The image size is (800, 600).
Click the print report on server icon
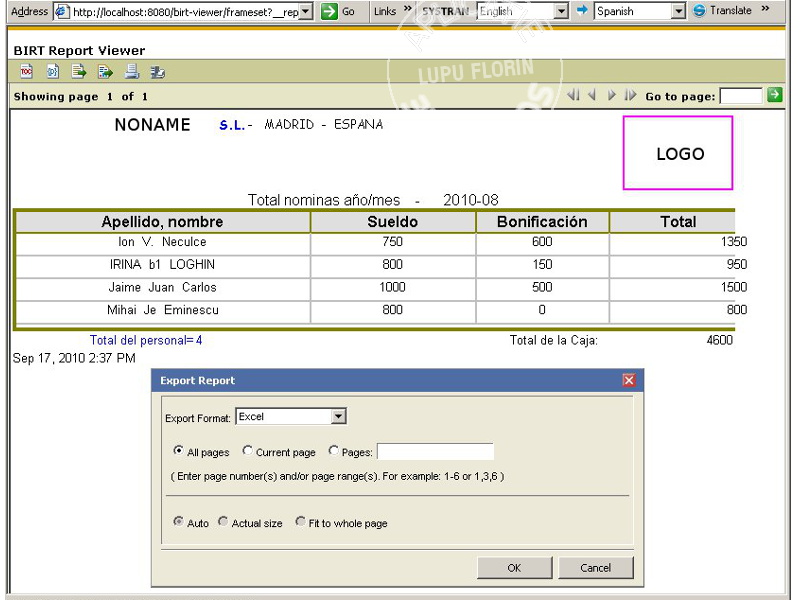click(x=158, y=71)
